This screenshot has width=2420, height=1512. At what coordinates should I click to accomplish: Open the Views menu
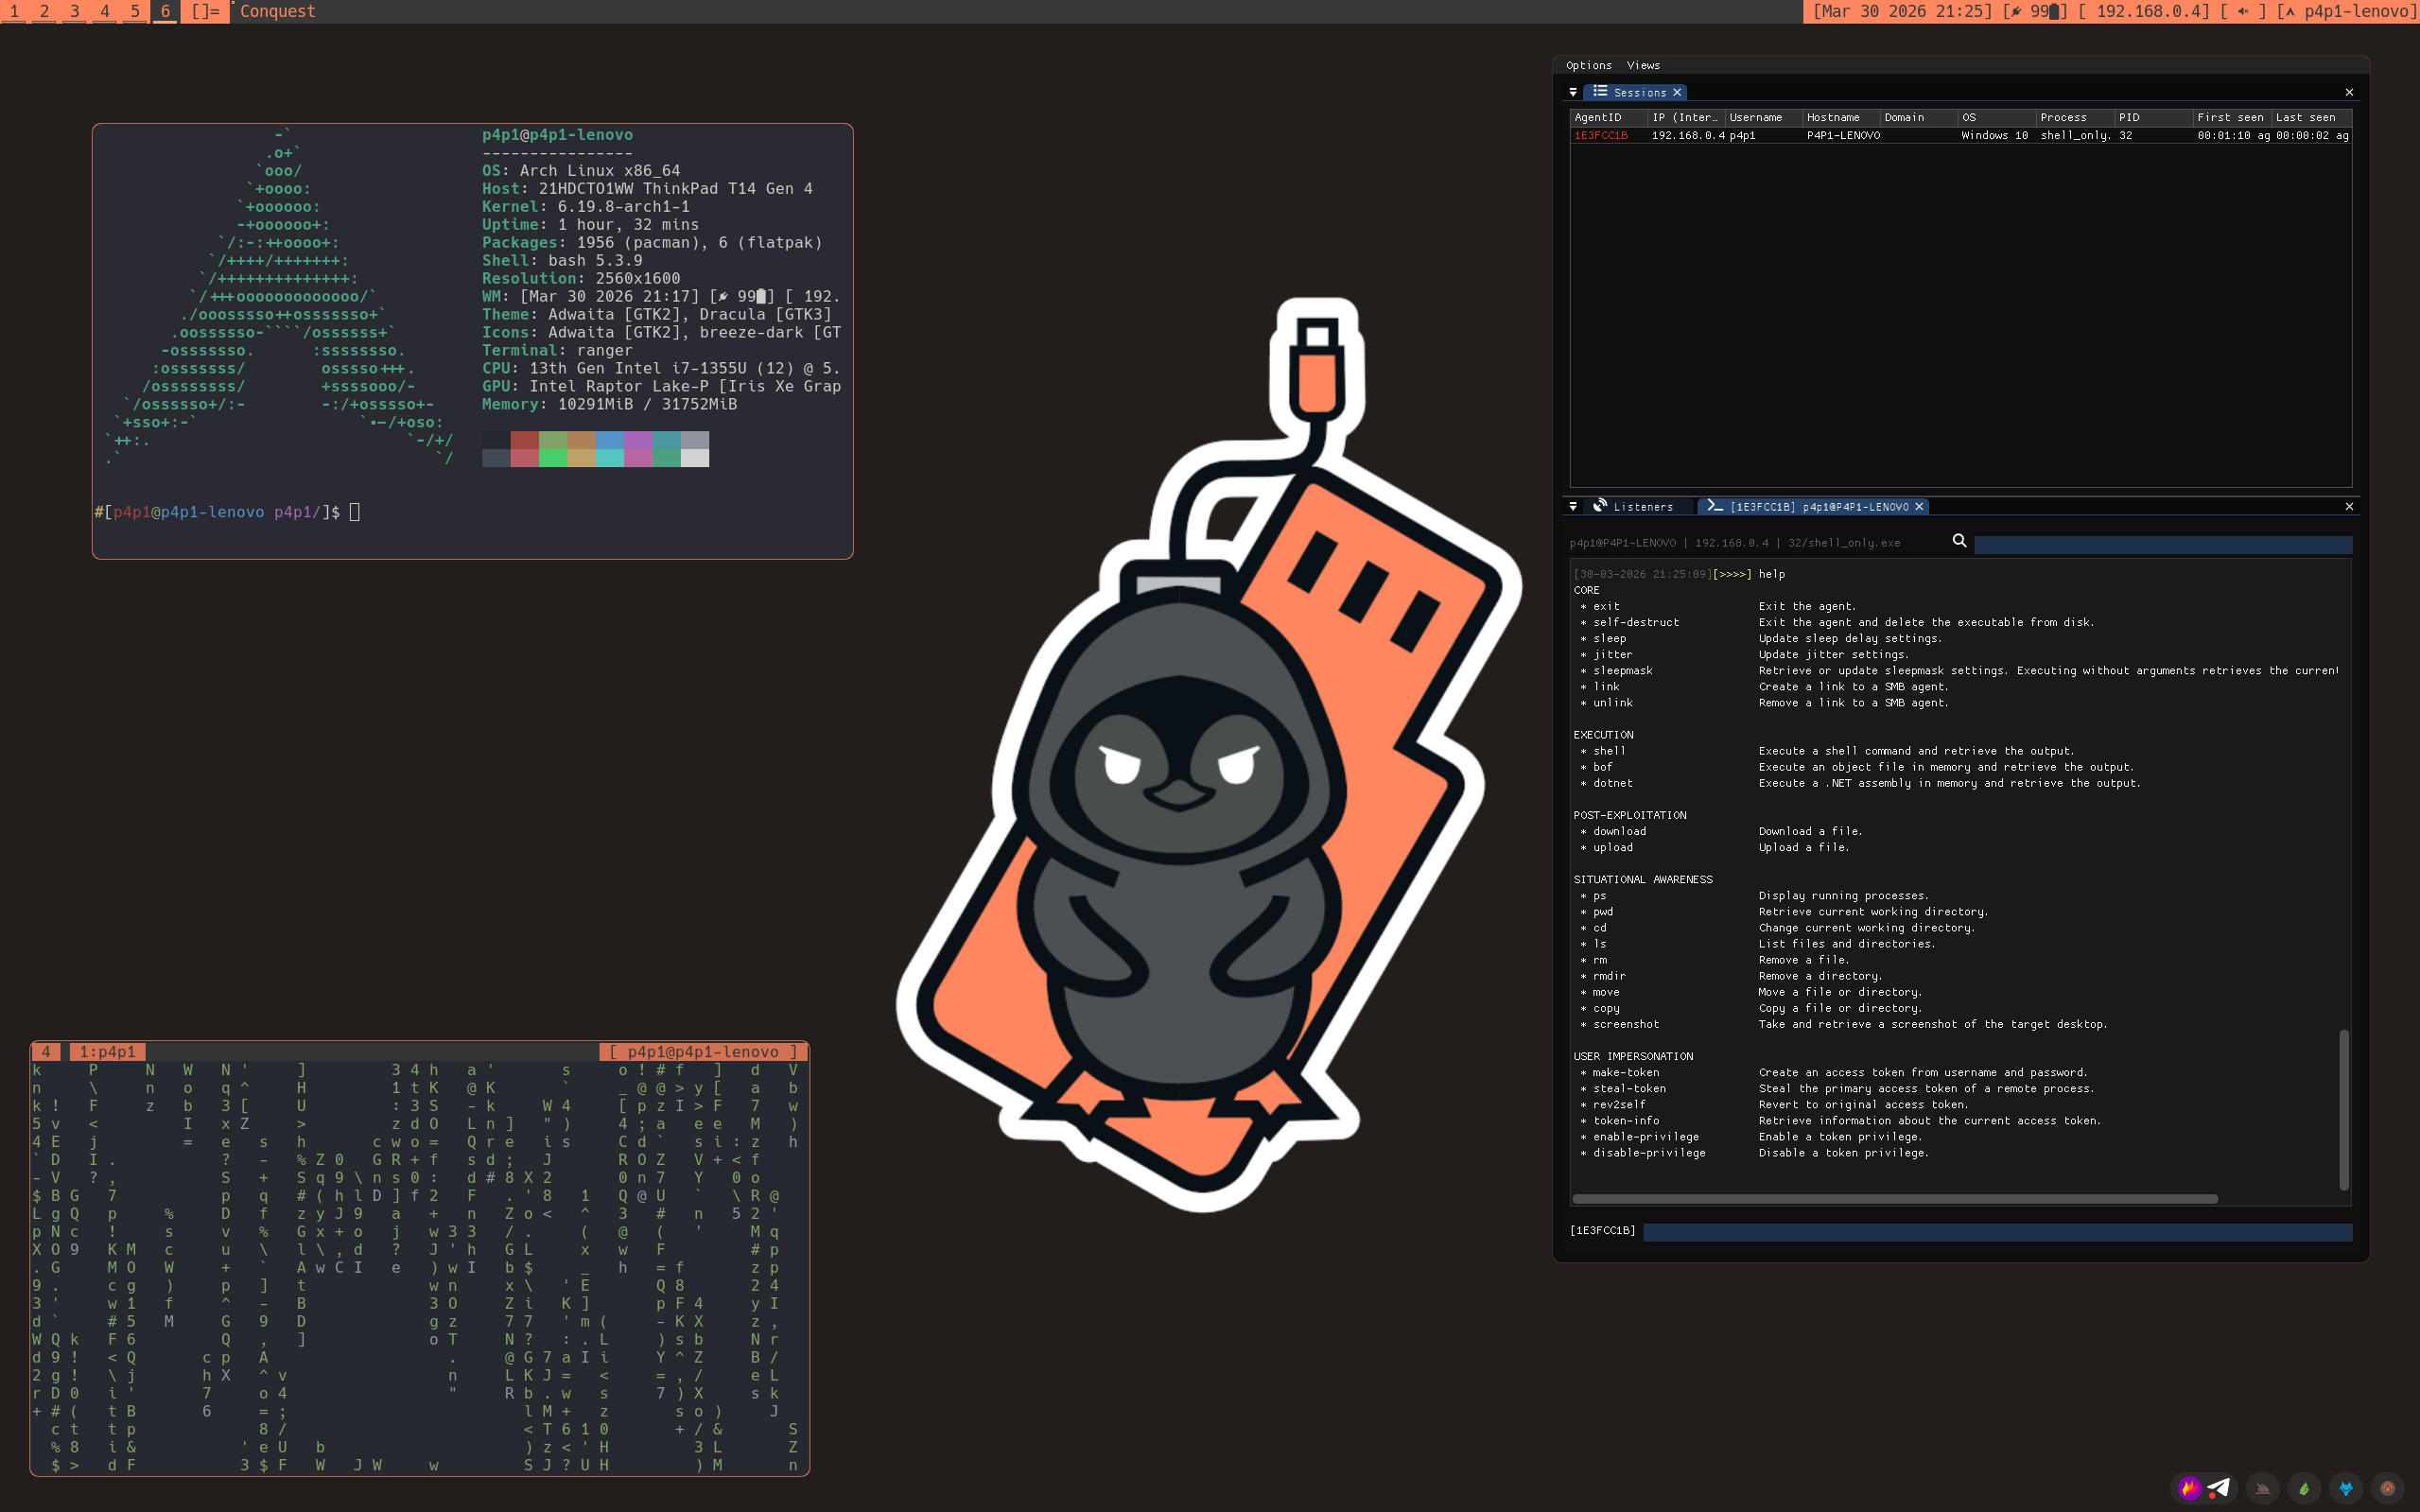pyautogui.click(x=1643, y=65)
